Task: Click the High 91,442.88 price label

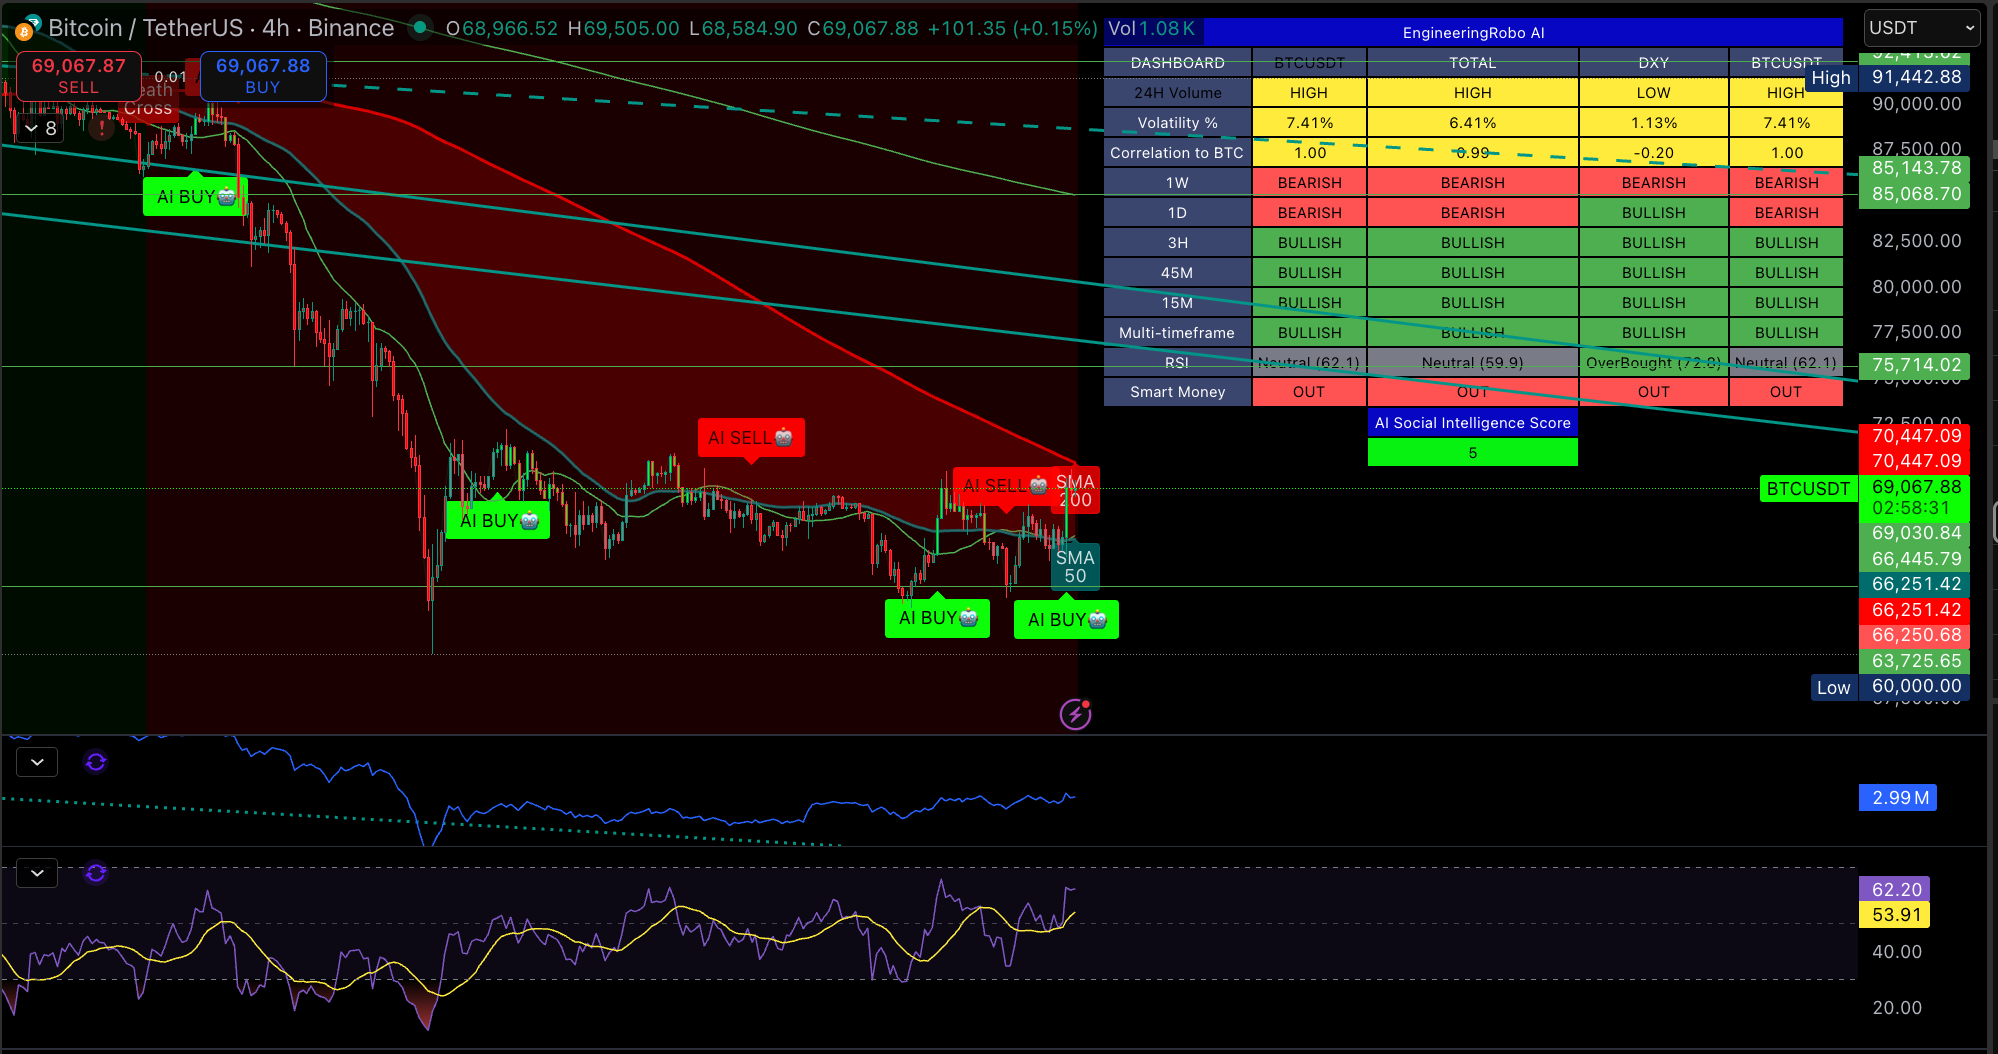Action: pyautogui.click(x=1887, y=77)
